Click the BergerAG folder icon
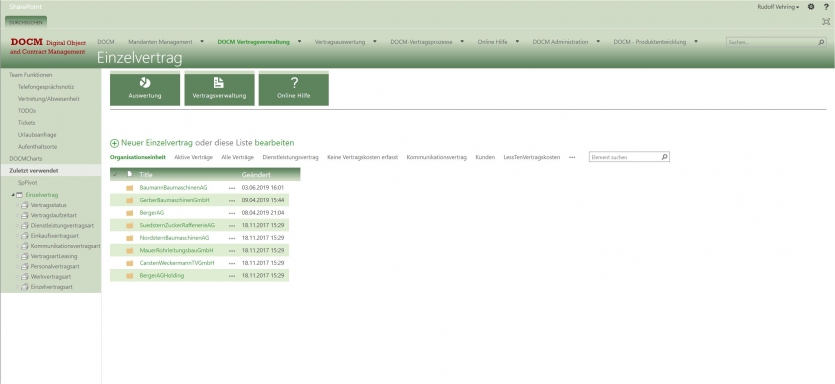The width and height of the screenshot is (835, 384). [129, 213]
